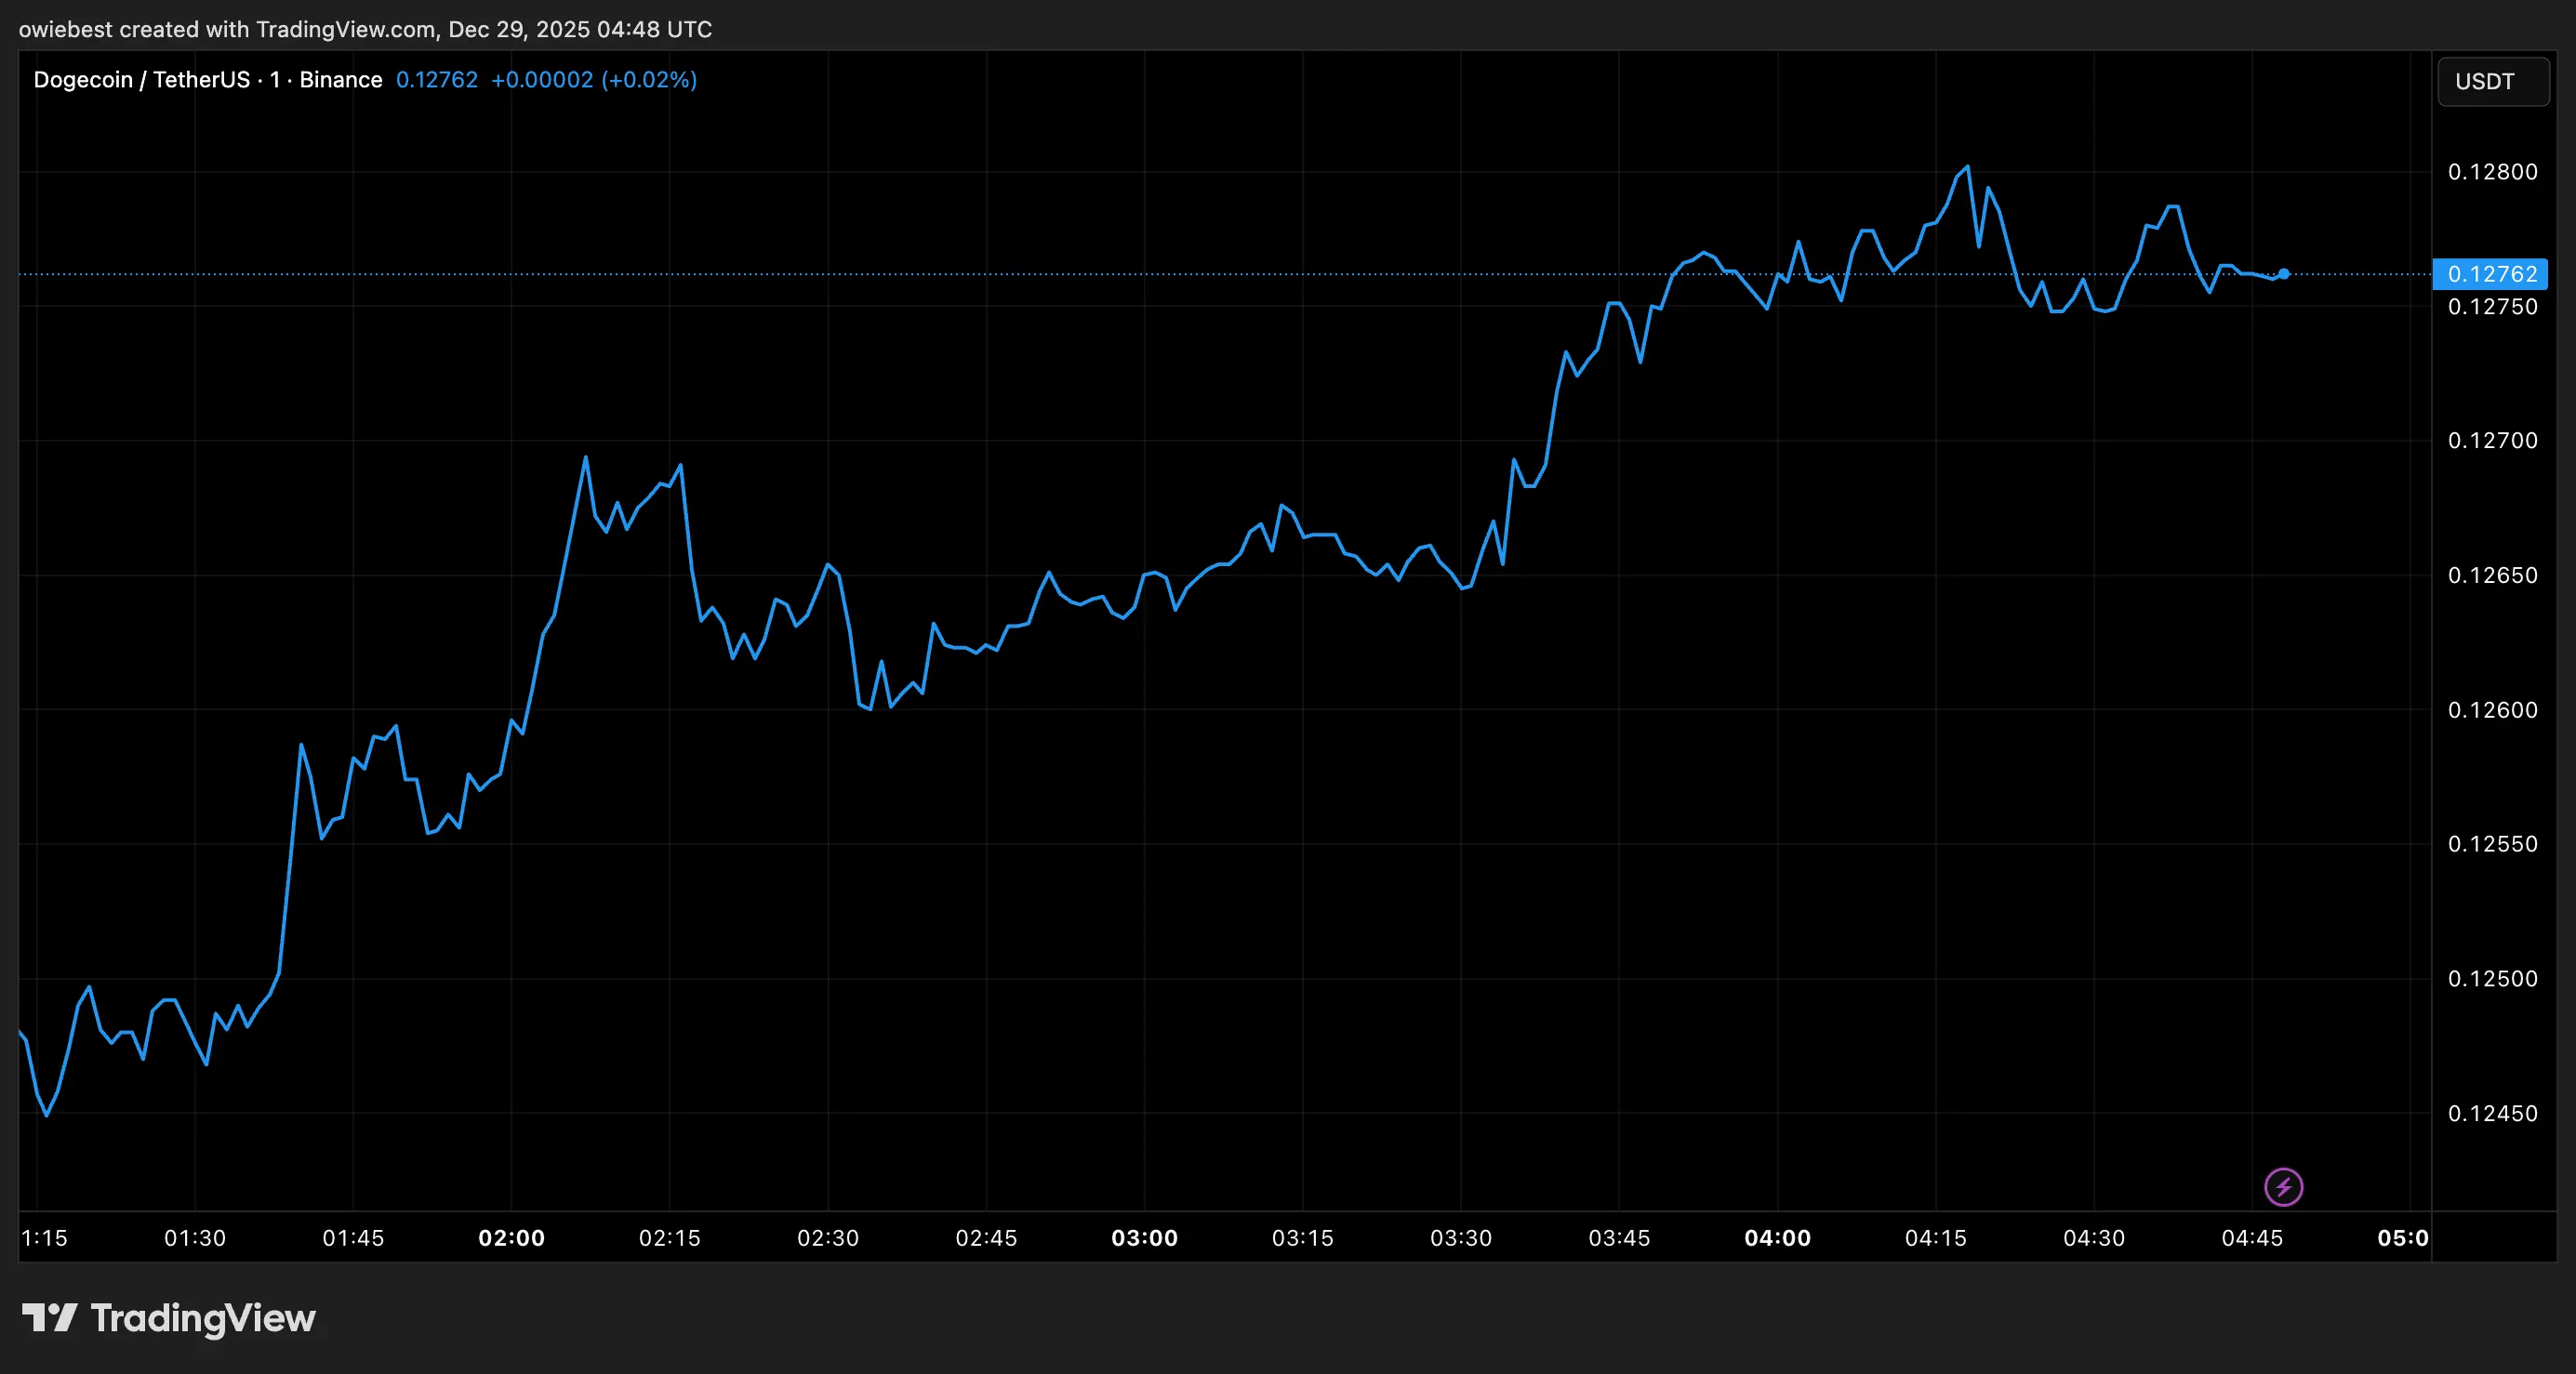Click the TradingView wordmark text

tap(203, 1318)
